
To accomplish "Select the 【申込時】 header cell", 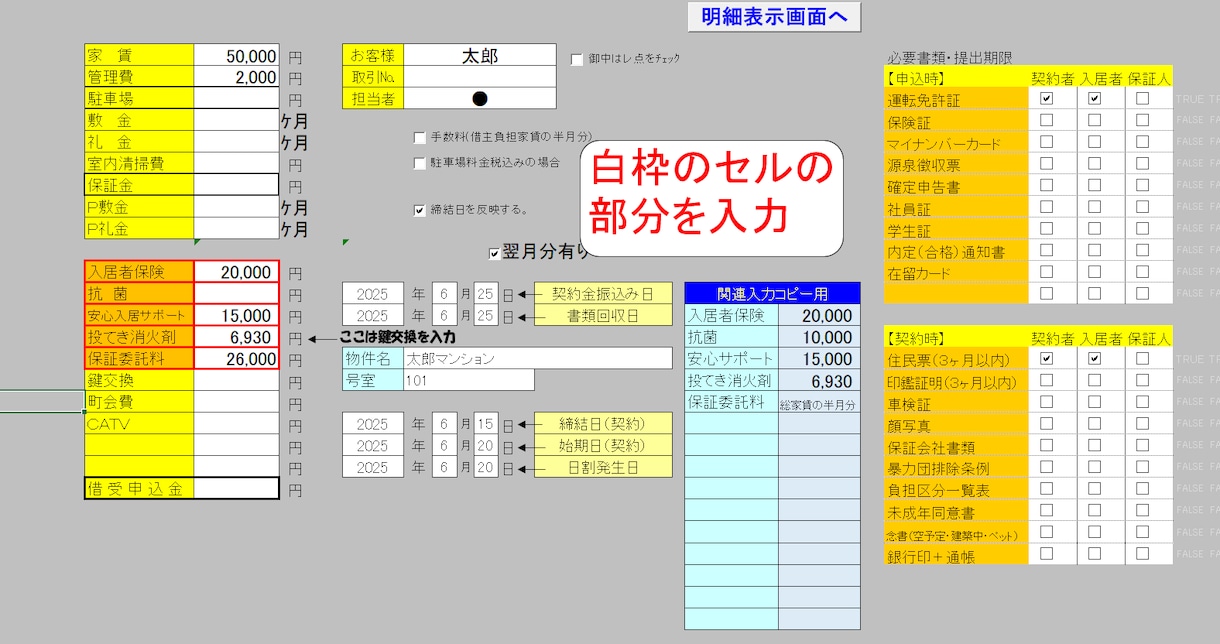I will 957,77.
